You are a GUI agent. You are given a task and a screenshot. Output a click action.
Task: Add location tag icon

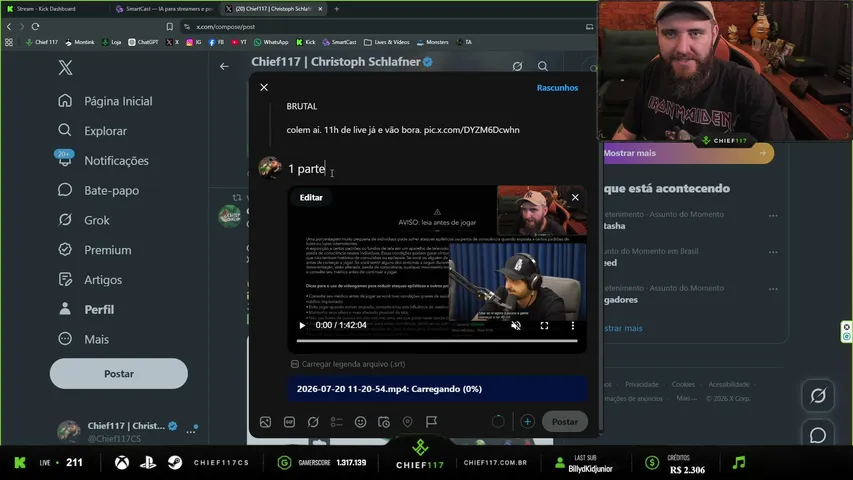[407, 422]
